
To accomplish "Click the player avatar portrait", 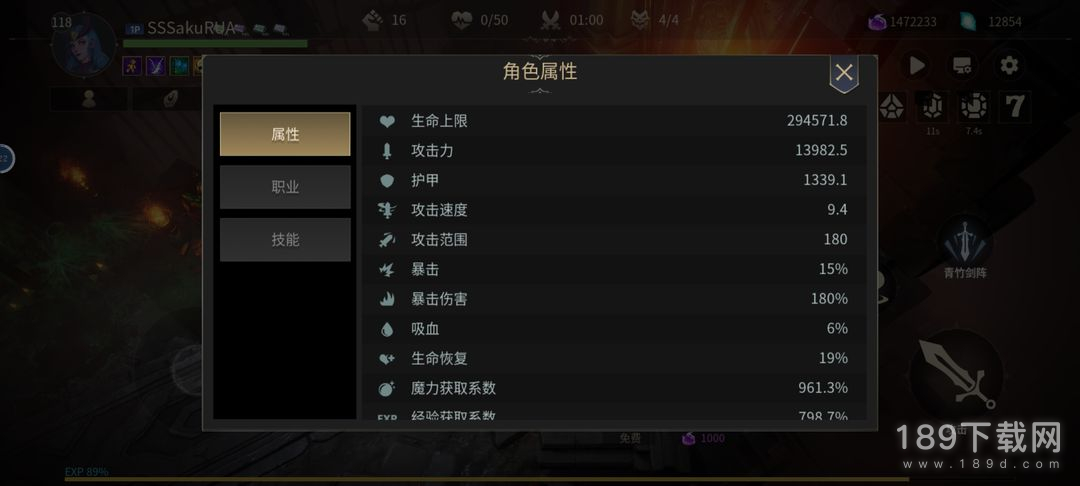I will 83,43.
